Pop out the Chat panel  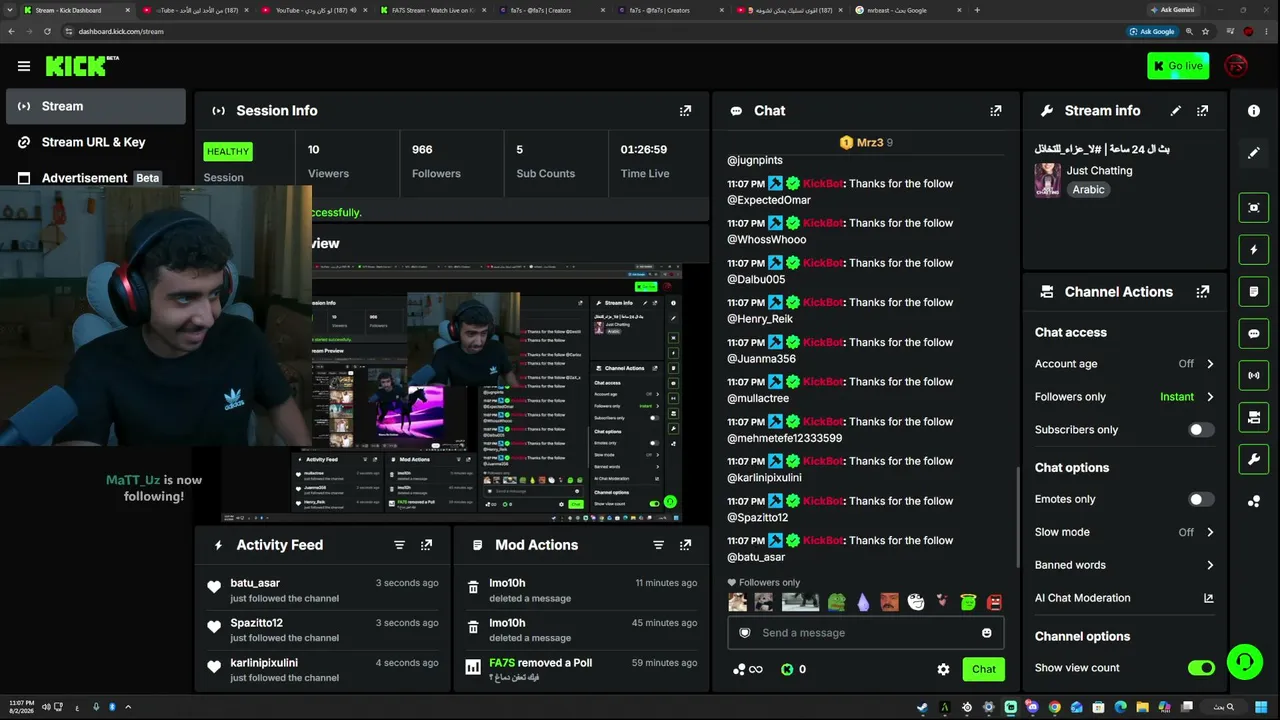click(x=995, y=111)
